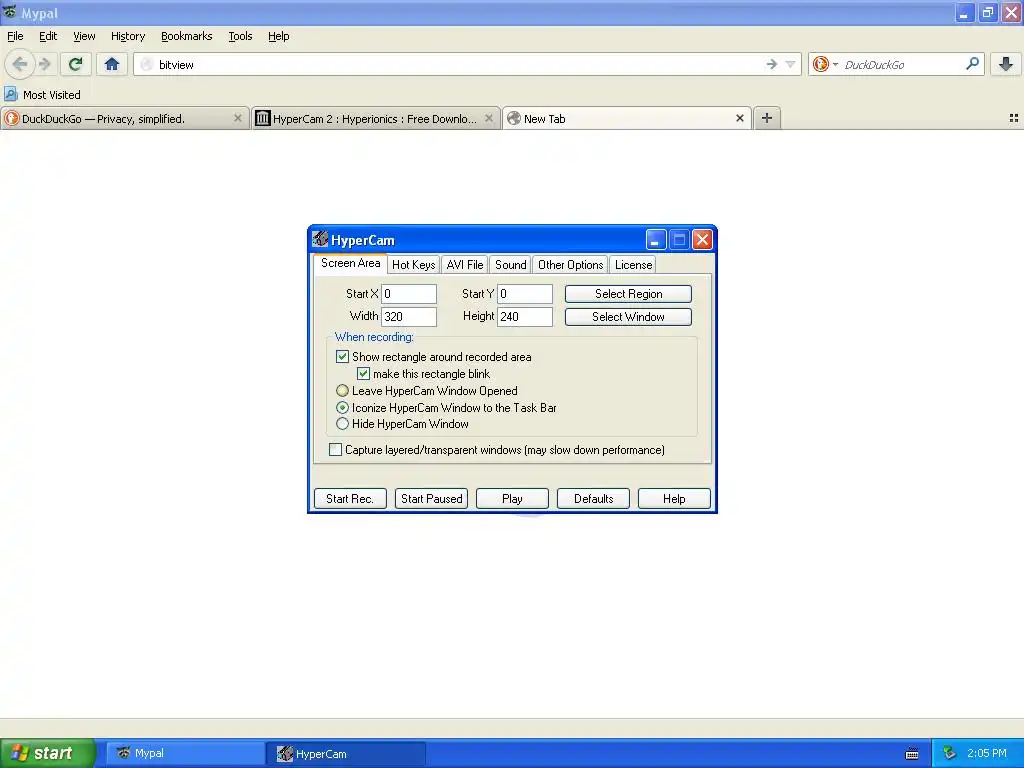
Task: Click the HyperCam title bar icon
Action: pyautogui.click(x=320, y=239)
